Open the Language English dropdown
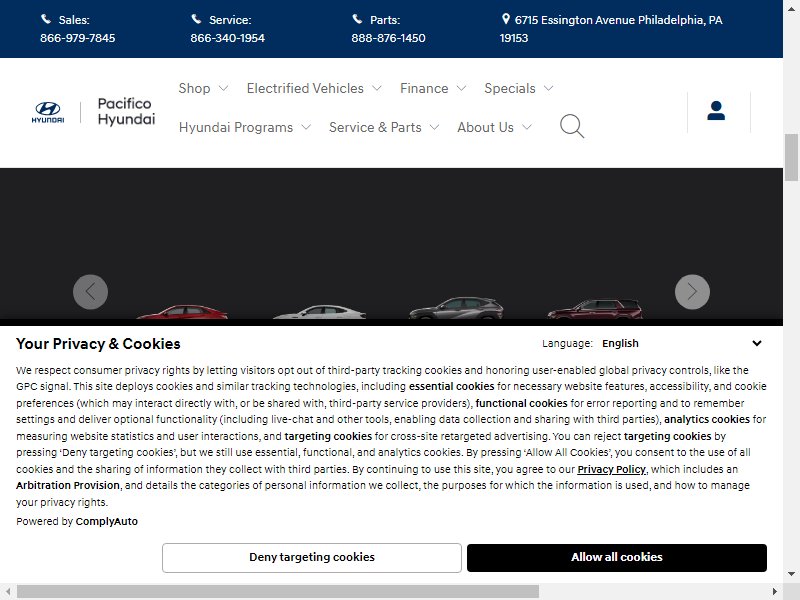Image resolution: width=800 pixels, height=600 pixels. (x=682, y=343)
